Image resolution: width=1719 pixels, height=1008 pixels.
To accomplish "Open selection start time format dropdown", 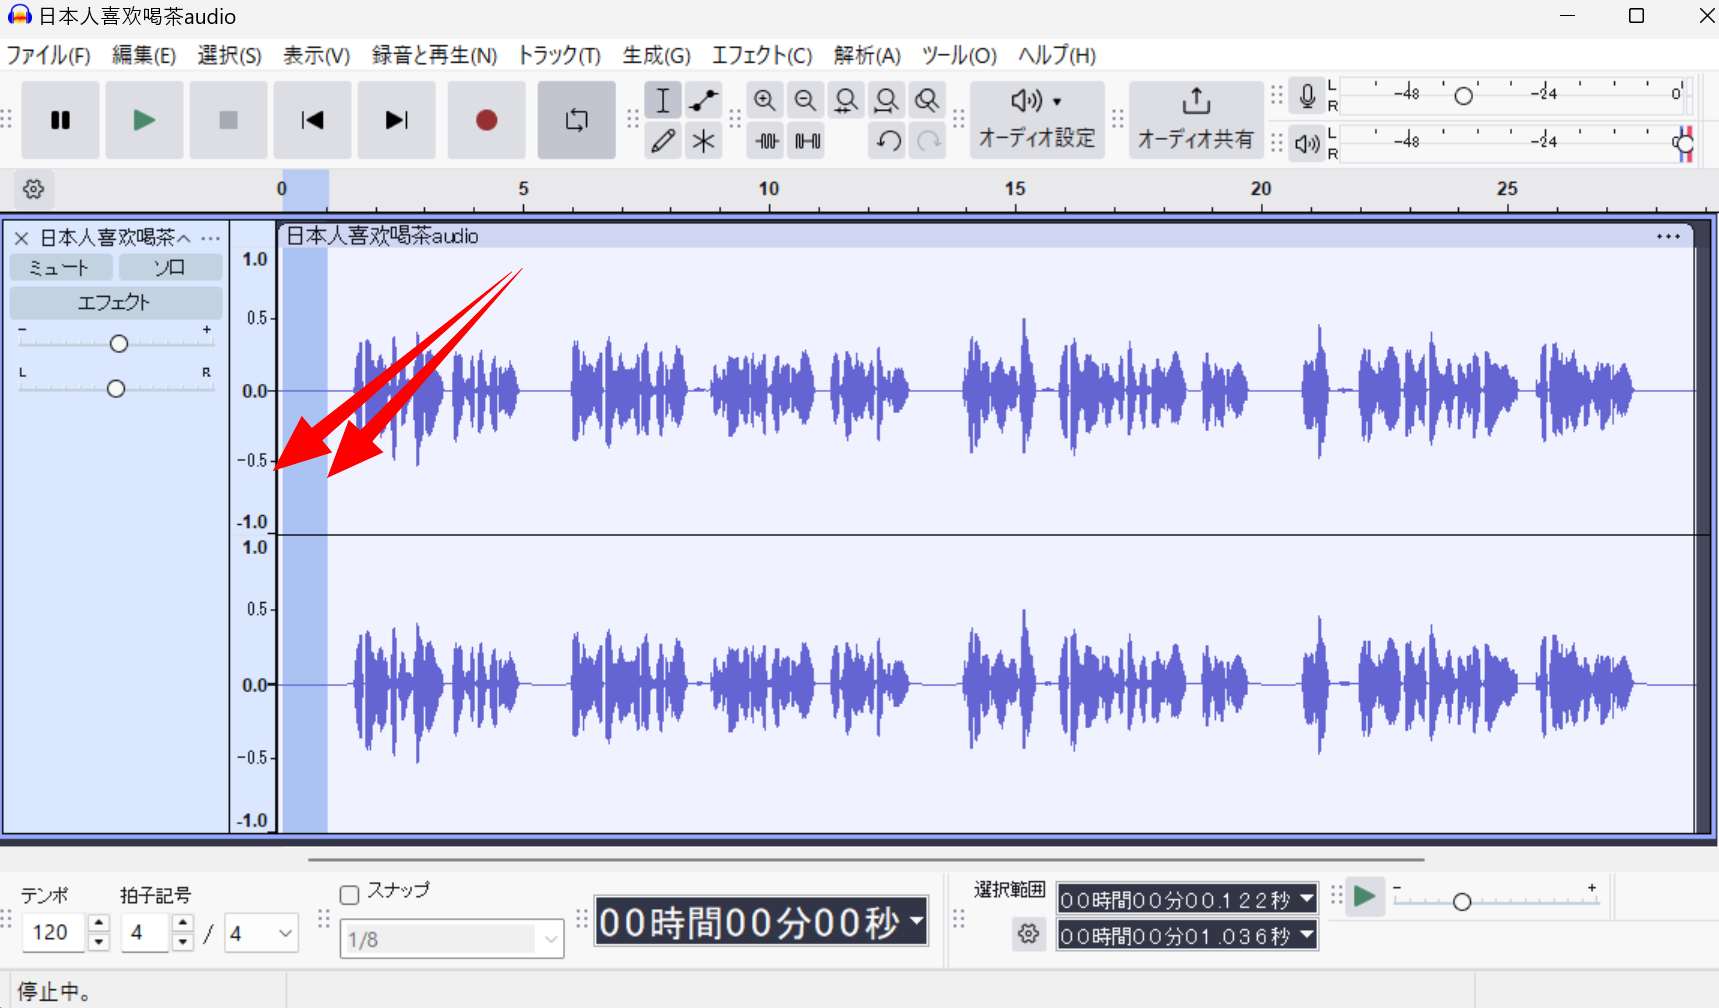I will (1306, 899).
